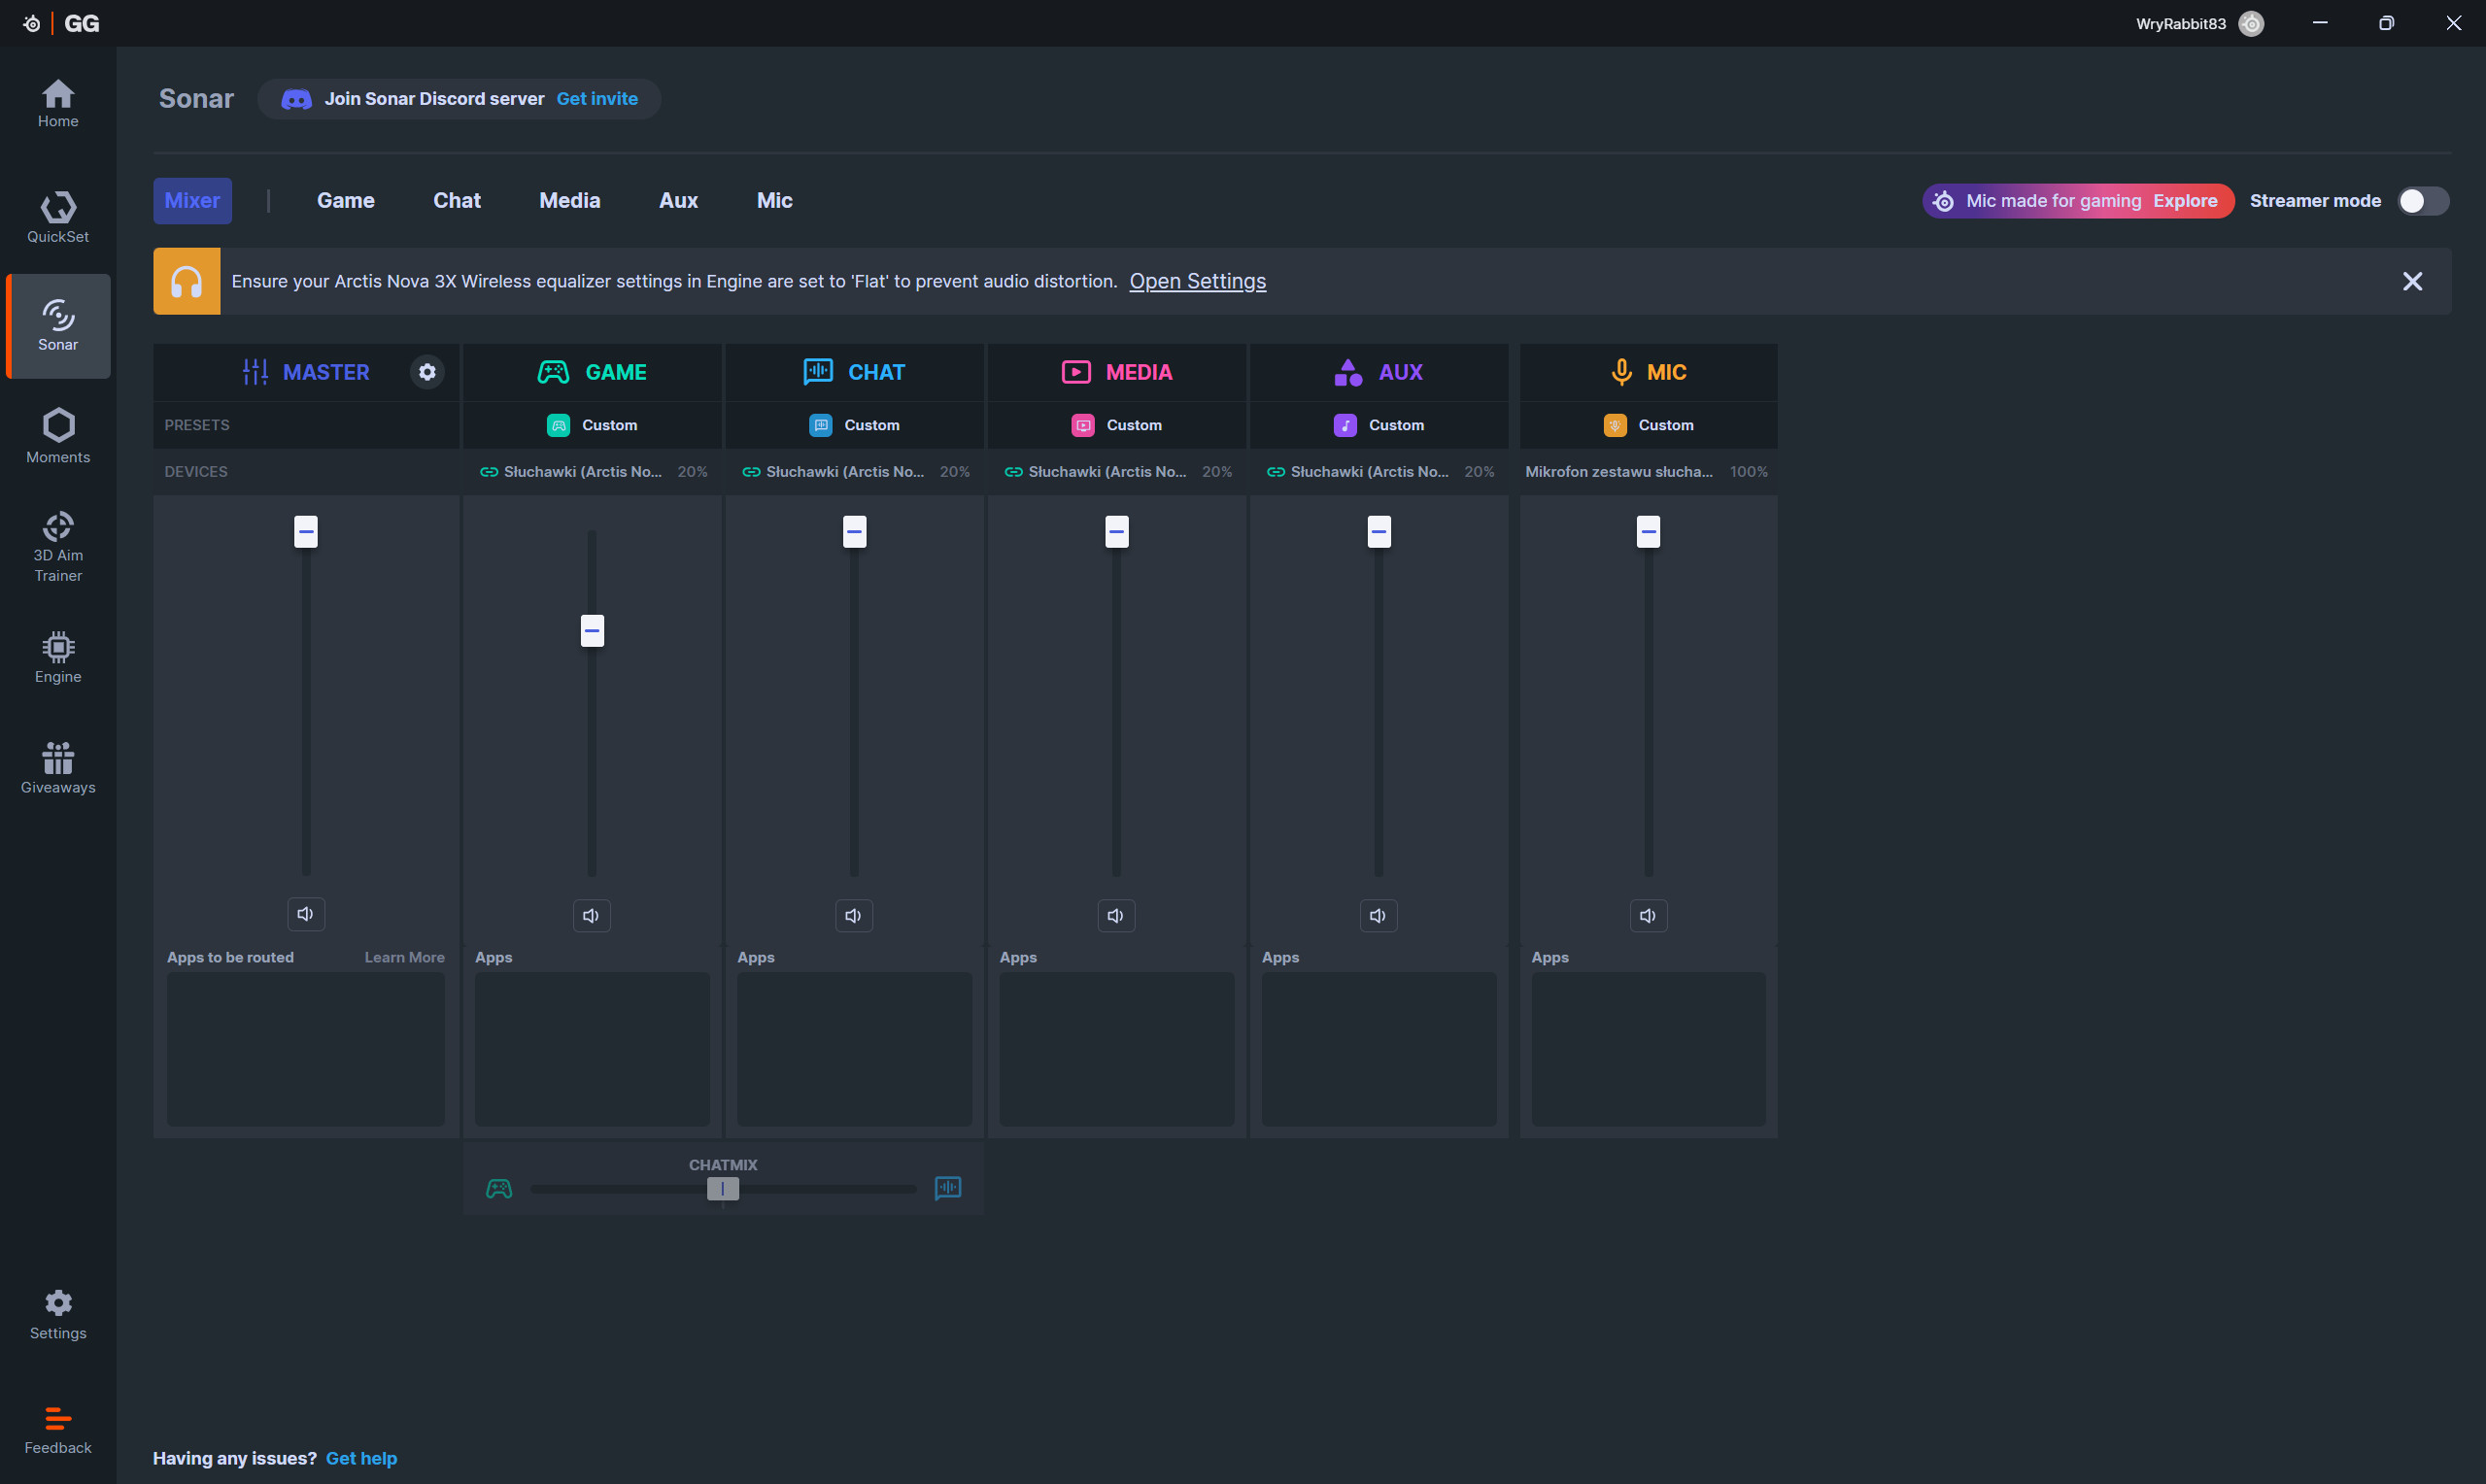The width and height of the screenshot is (2486, 1484).
Task: Open the Engine section
Action: click(58, 657)
